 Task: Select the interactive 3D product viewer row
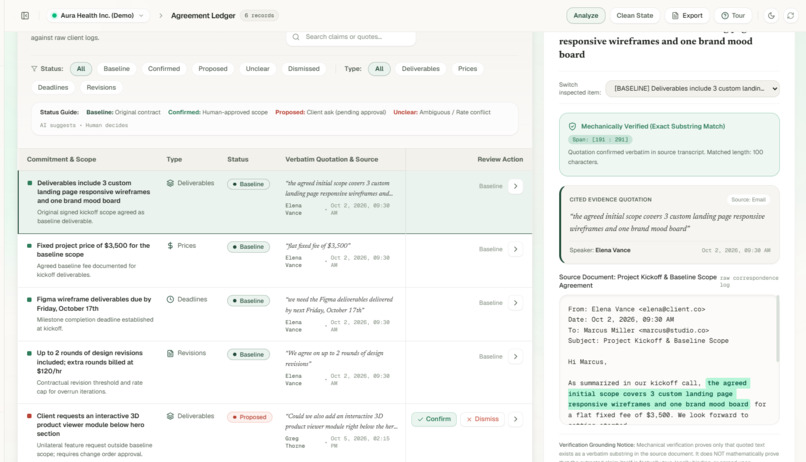(275, 433)
